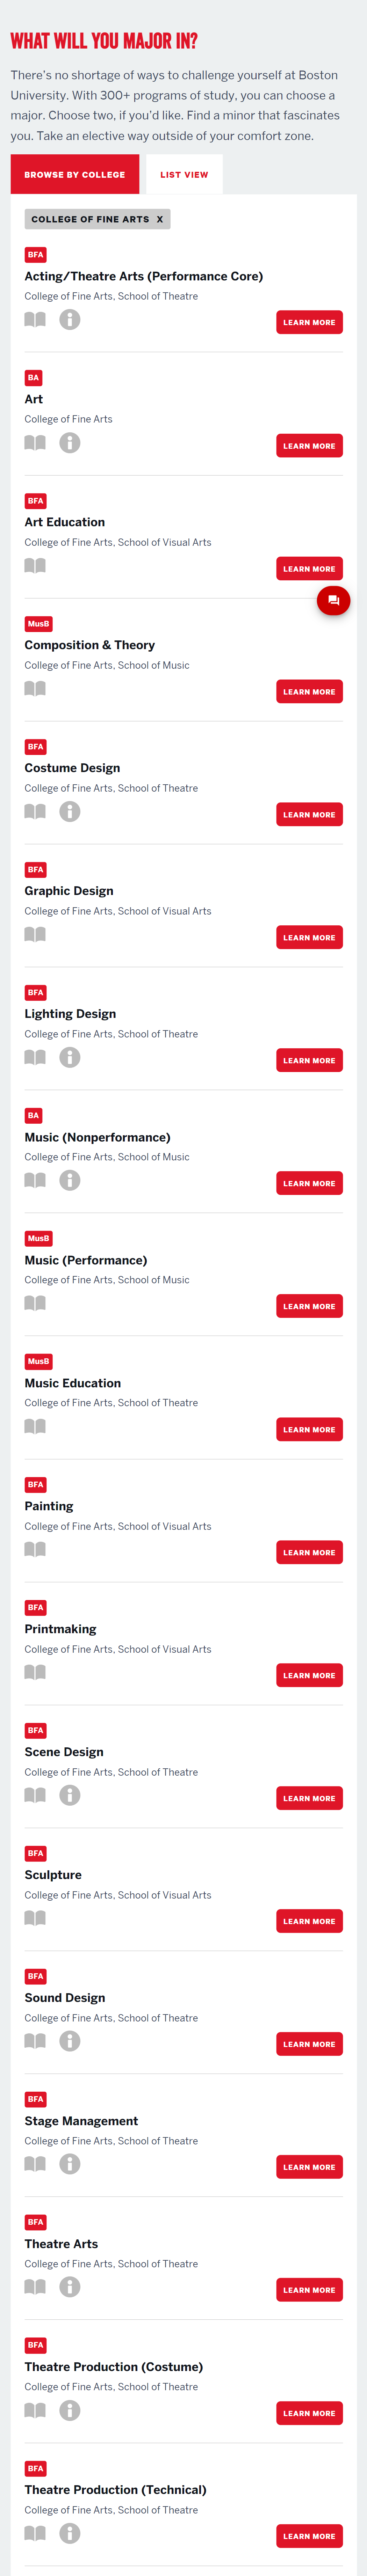
Task: Click Learn More for Music (Performance)
Action: click(309, 1306)
